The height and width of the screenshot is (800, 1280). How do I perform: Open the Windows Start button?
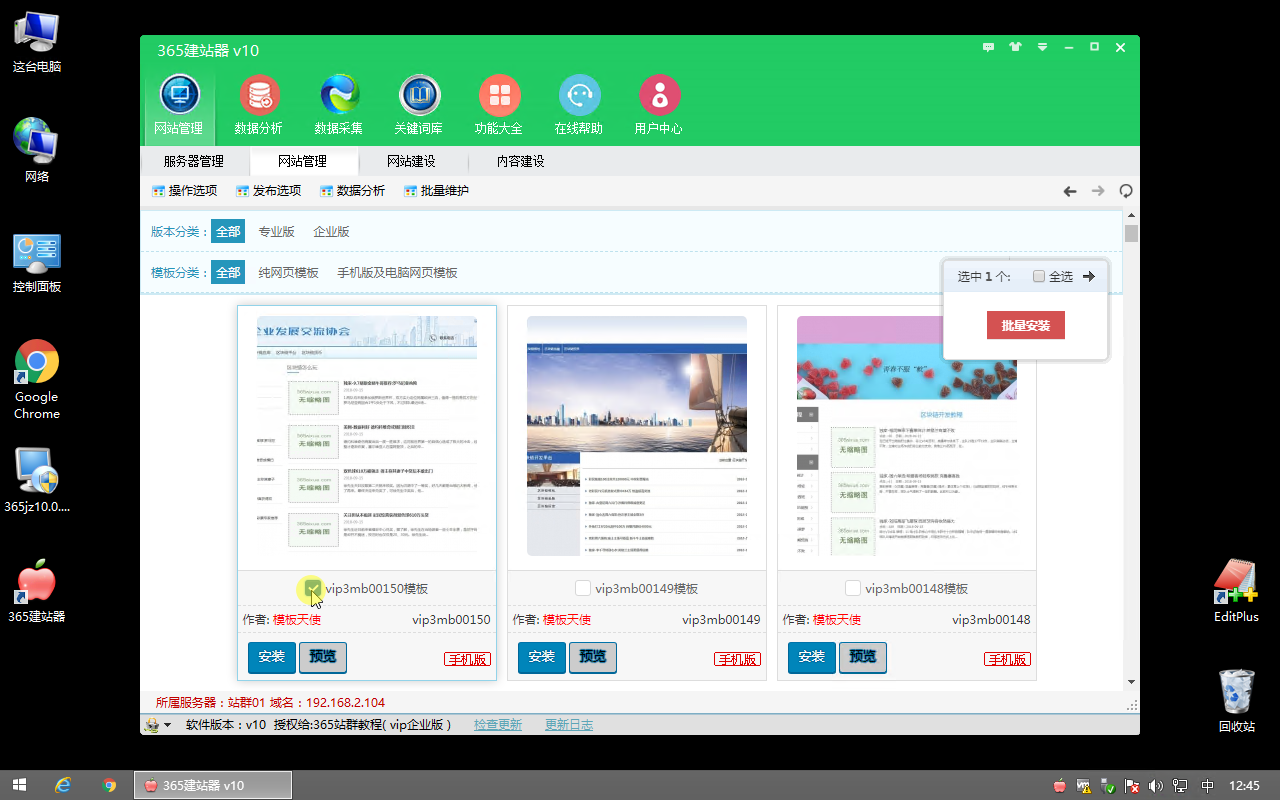point(18,785)
